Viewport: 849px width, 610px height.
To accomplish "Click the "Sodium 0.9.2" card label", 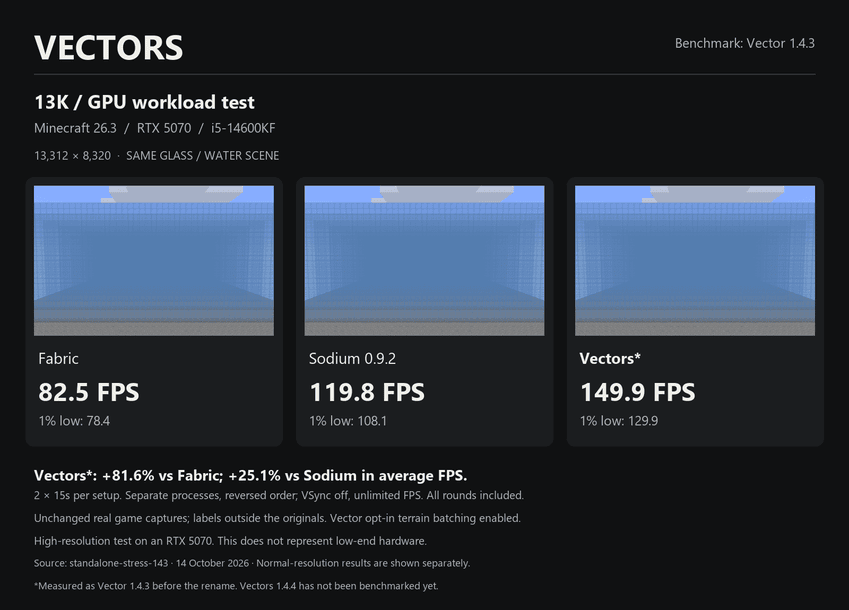I will pos(352,358).
